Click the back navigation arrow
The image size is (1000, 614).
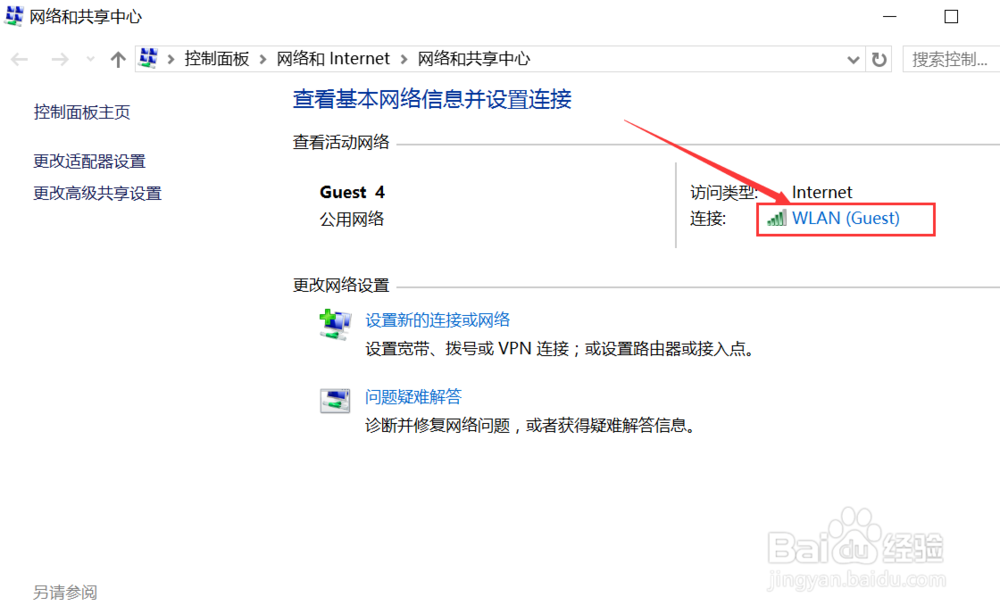point(19,59)
